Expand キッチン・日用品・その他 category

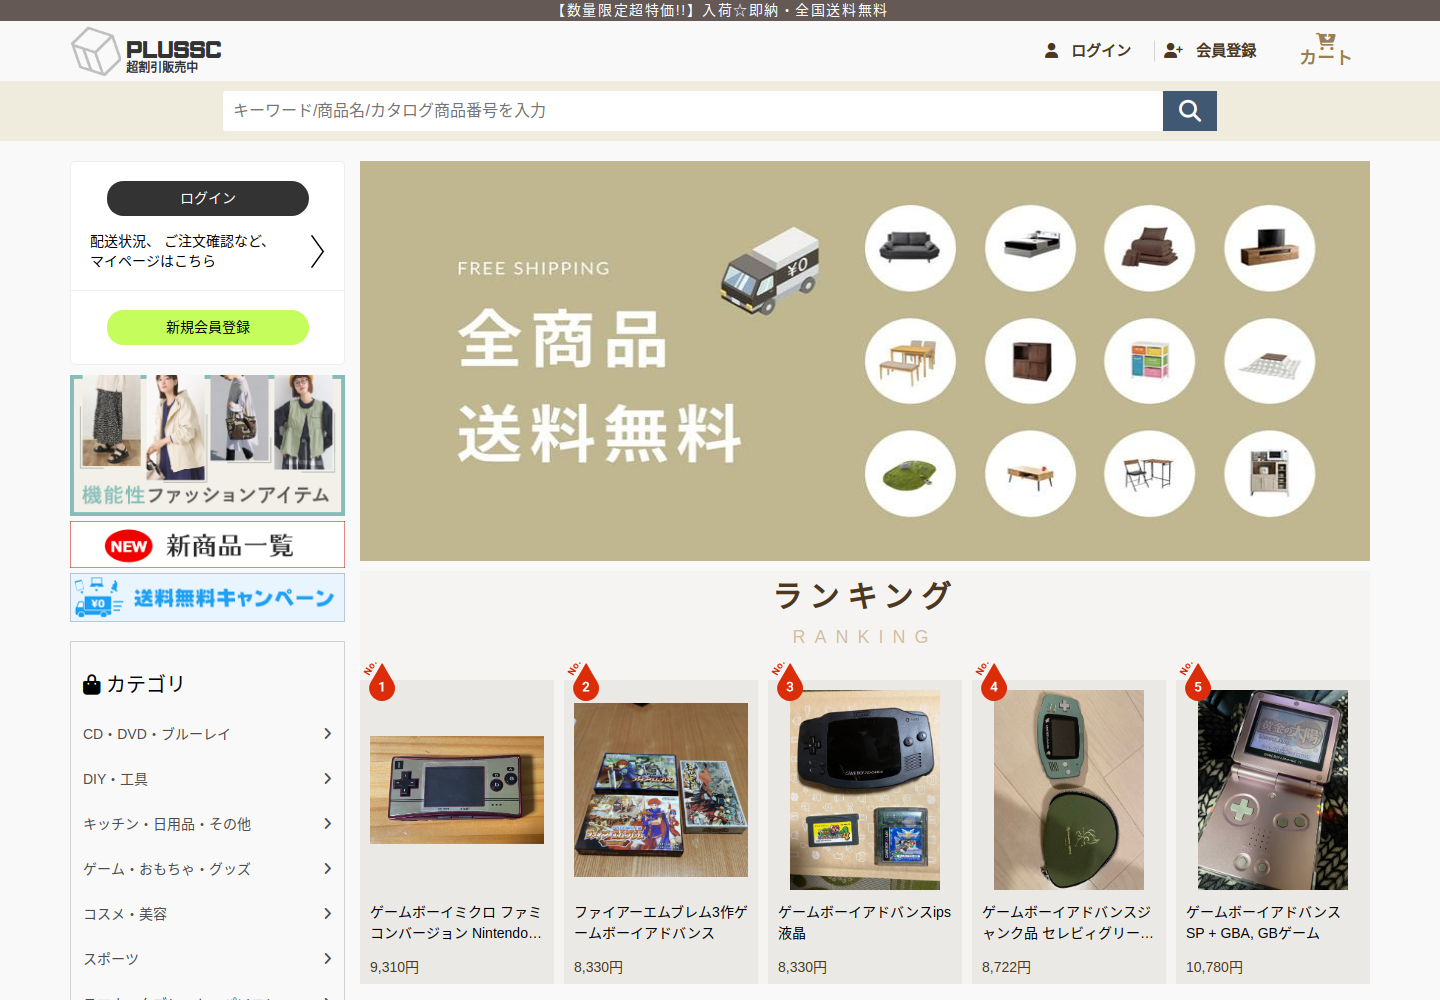coord(207,824)
